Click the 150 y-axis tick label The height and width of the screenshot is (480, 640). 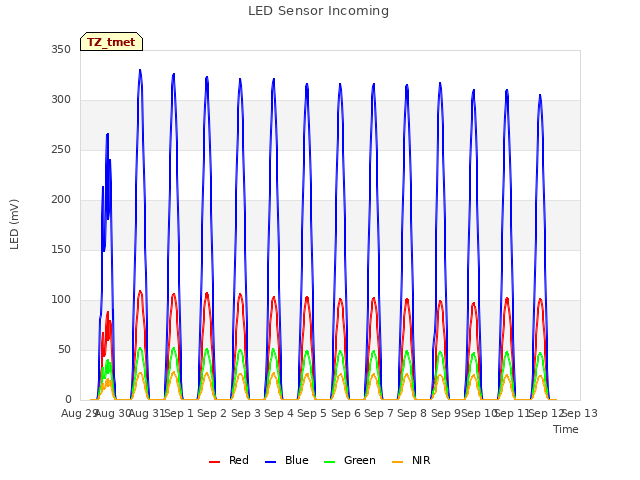click(x=61, y=249)
